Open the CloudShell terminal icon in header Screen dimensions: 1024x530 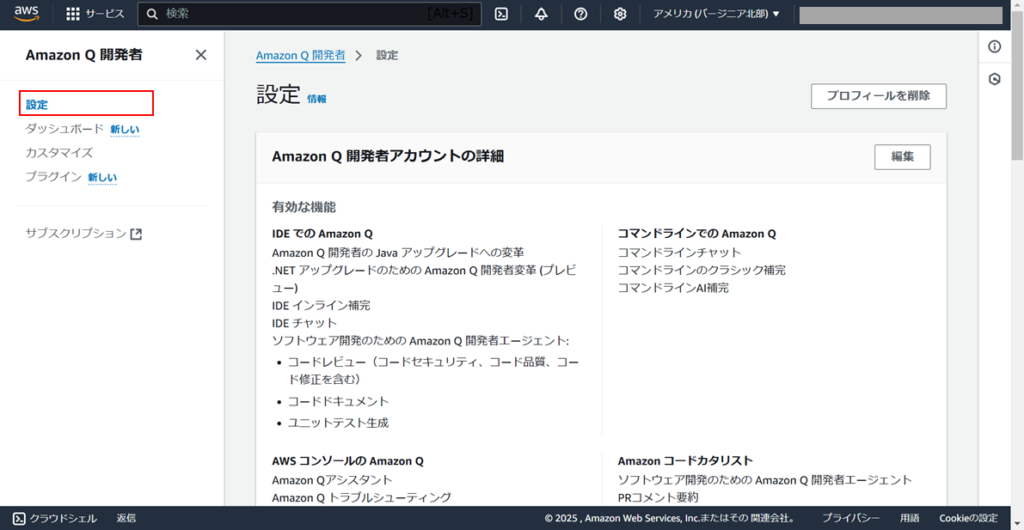(x=502, y=14)
